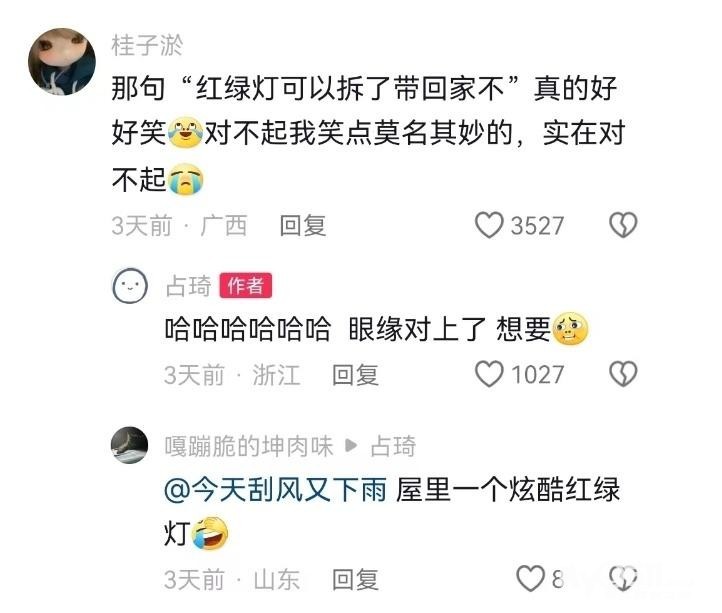The image size is (722, 613).
Task: Open 桂子淤's profile avatar
Action: 62,61
